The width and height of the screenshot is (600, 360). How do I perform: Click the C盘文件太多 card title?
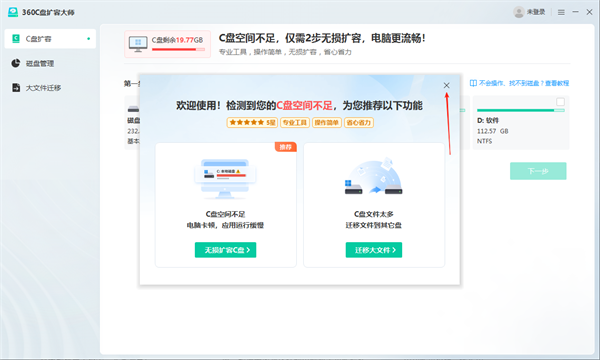pos(373,214)
